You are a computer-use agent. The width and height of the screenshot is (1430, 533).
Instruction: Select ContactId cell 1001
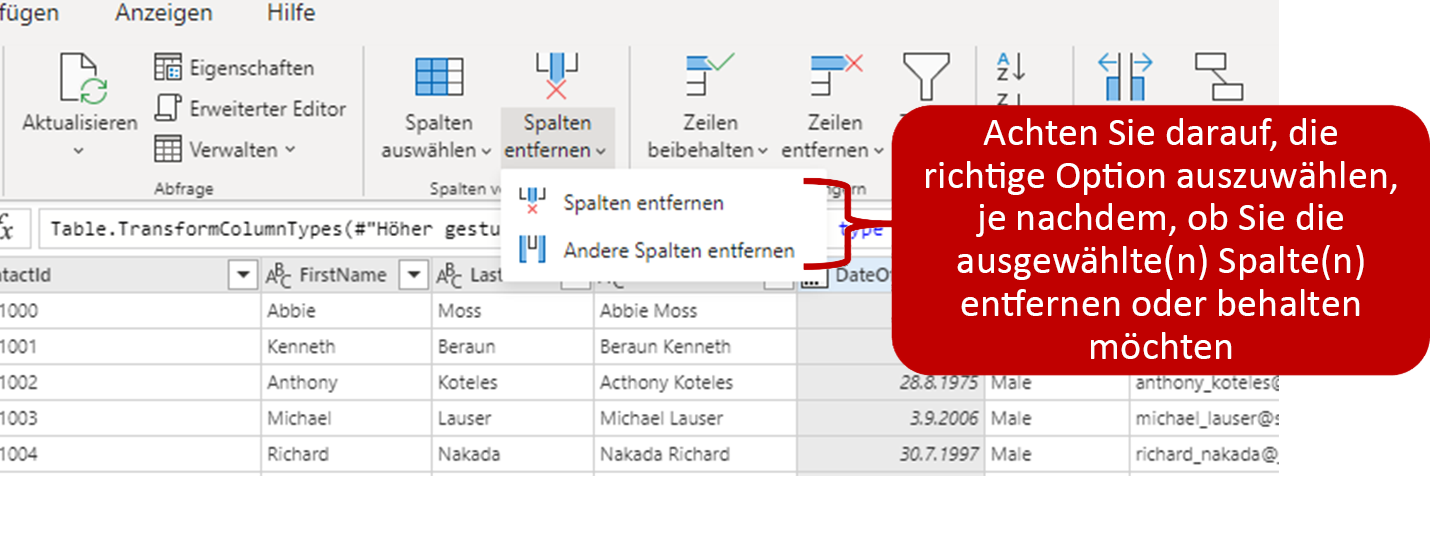click(x=130, y=347)
